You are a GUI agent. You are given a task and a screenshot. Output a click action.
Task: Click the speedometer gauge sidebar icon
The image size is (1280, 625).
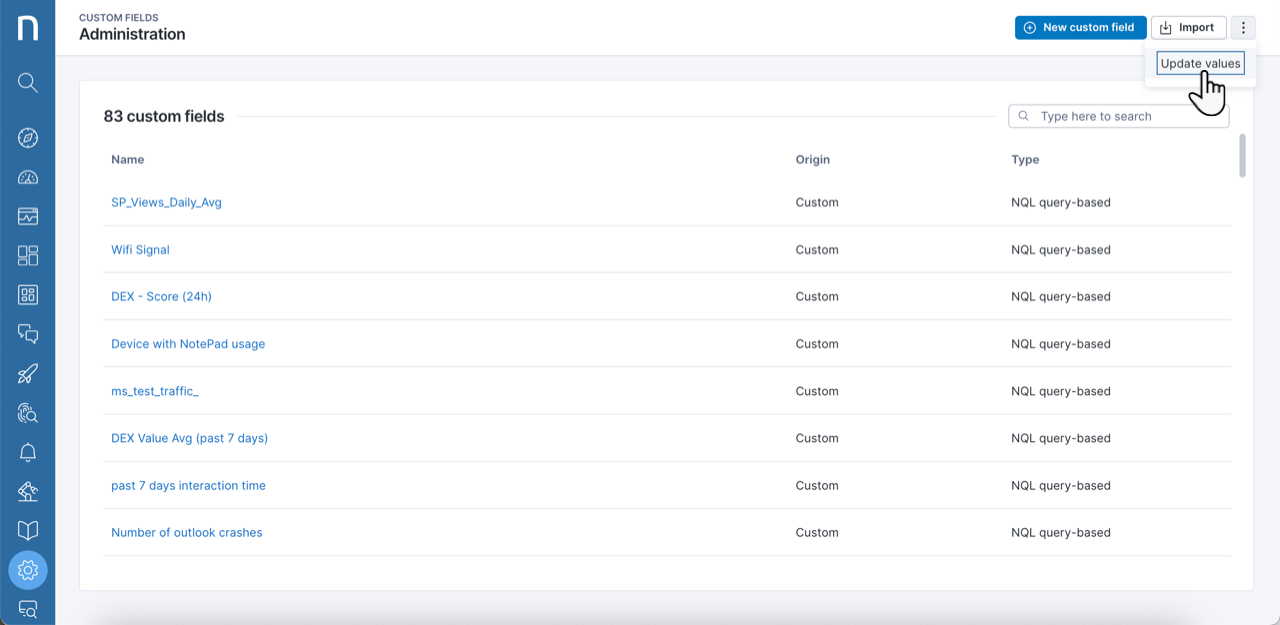point(28,178)
